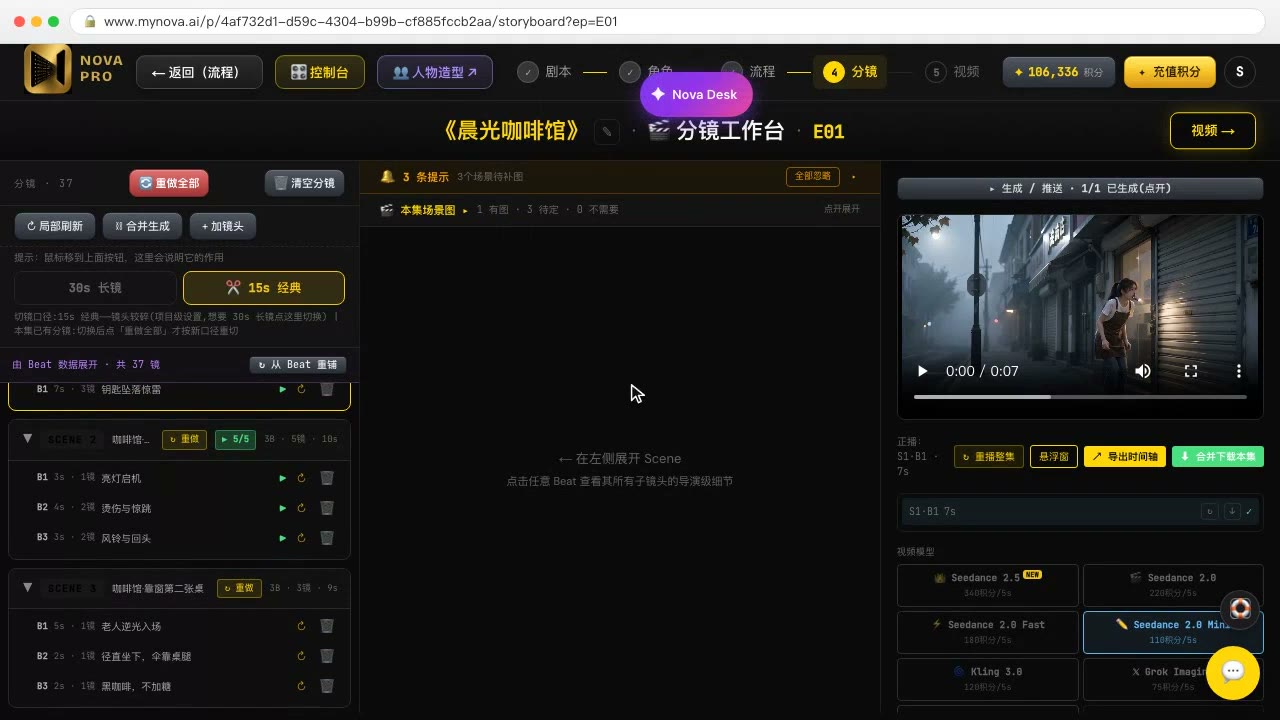
Task: Open the user avatar S menu
Action: (x=1240, y=72)
